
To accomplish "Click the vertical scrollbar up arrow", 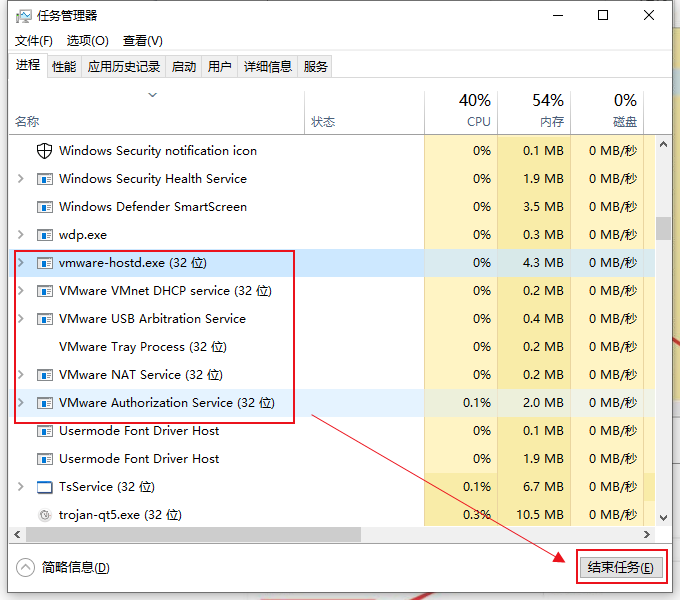I will point(663,144).
